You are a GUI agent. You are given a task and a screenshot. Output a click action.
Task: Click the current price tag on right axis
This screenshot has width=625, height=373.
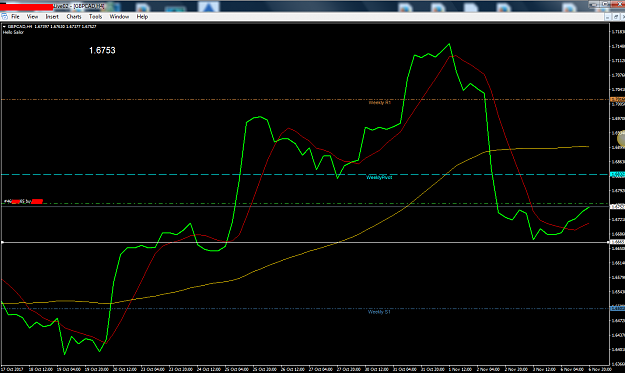pyautogui.click(x=617, y=206)
